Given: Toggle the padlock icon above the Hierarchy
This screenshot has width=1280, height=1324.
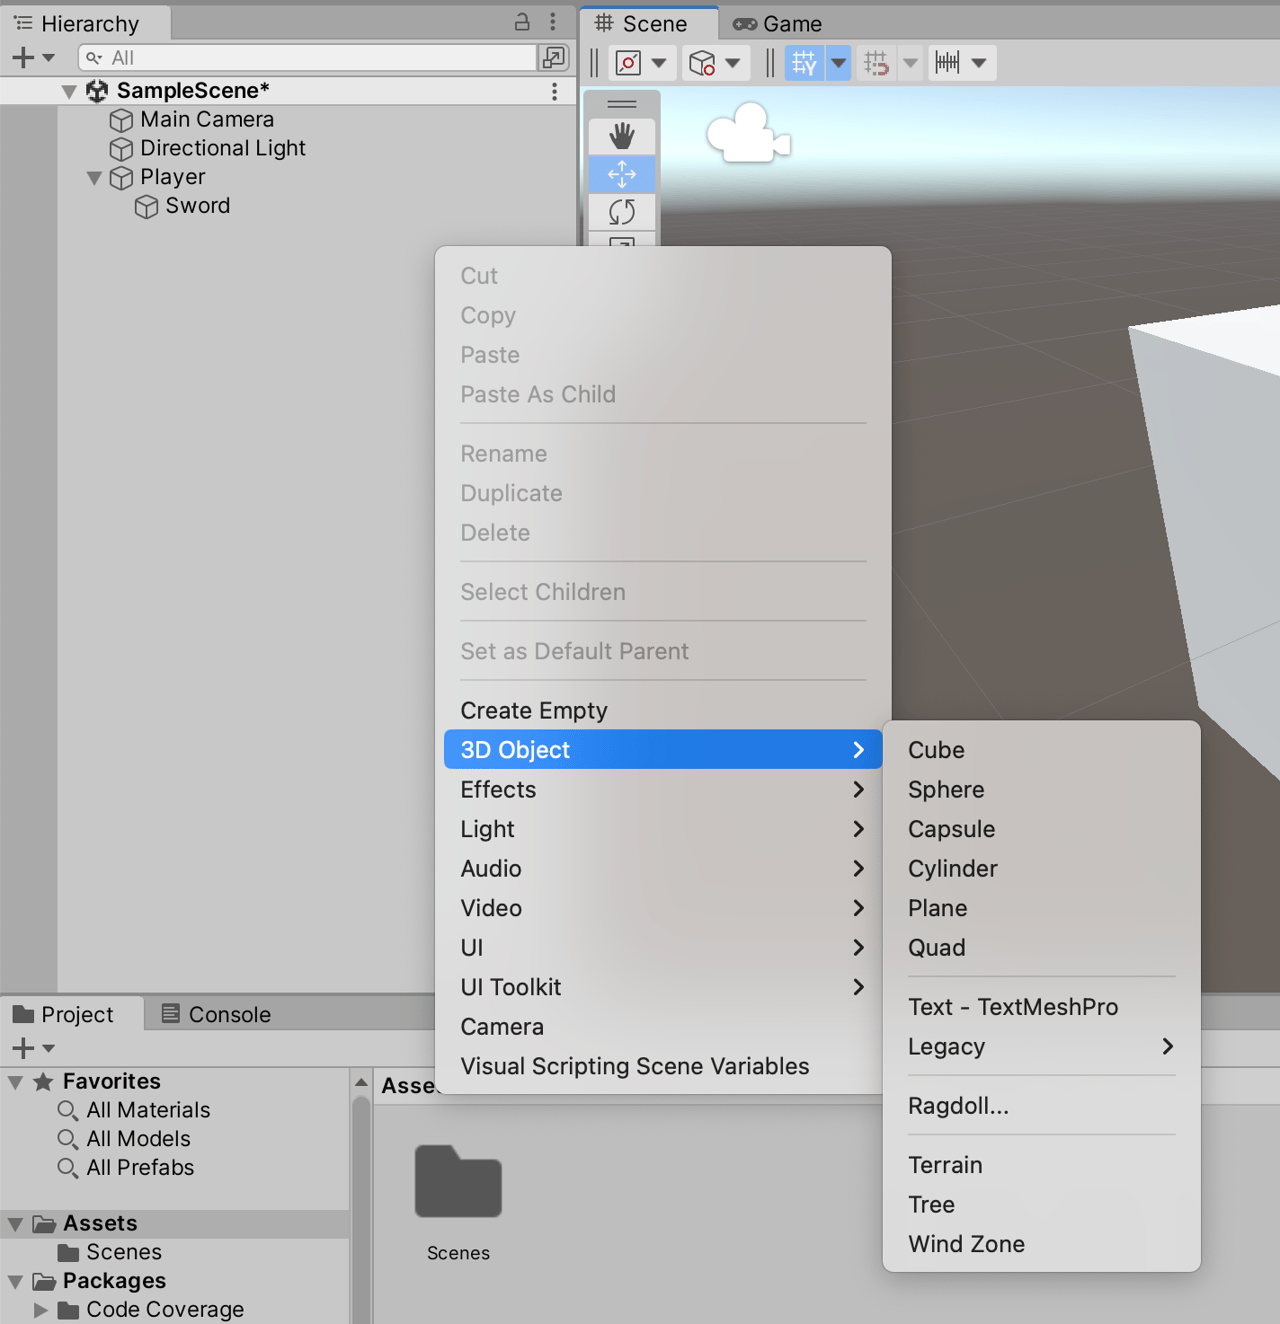Looking at the screenshot, I should (521, 21).
